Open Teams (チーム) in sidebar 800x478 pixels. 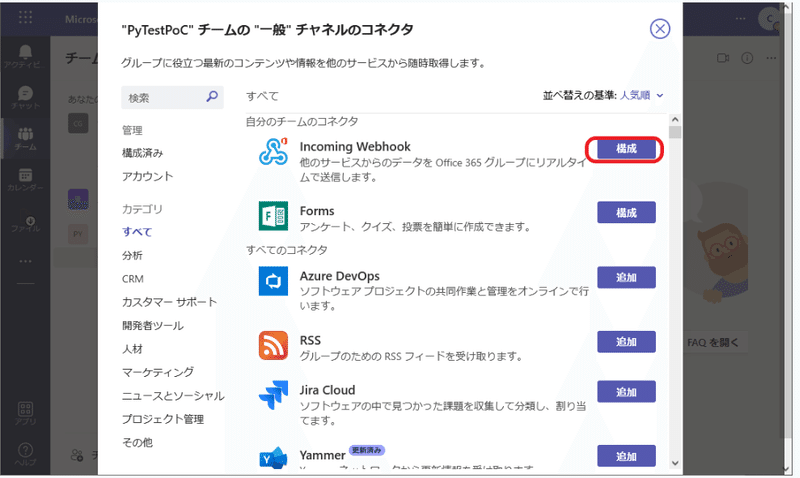(x=25, y=138)
